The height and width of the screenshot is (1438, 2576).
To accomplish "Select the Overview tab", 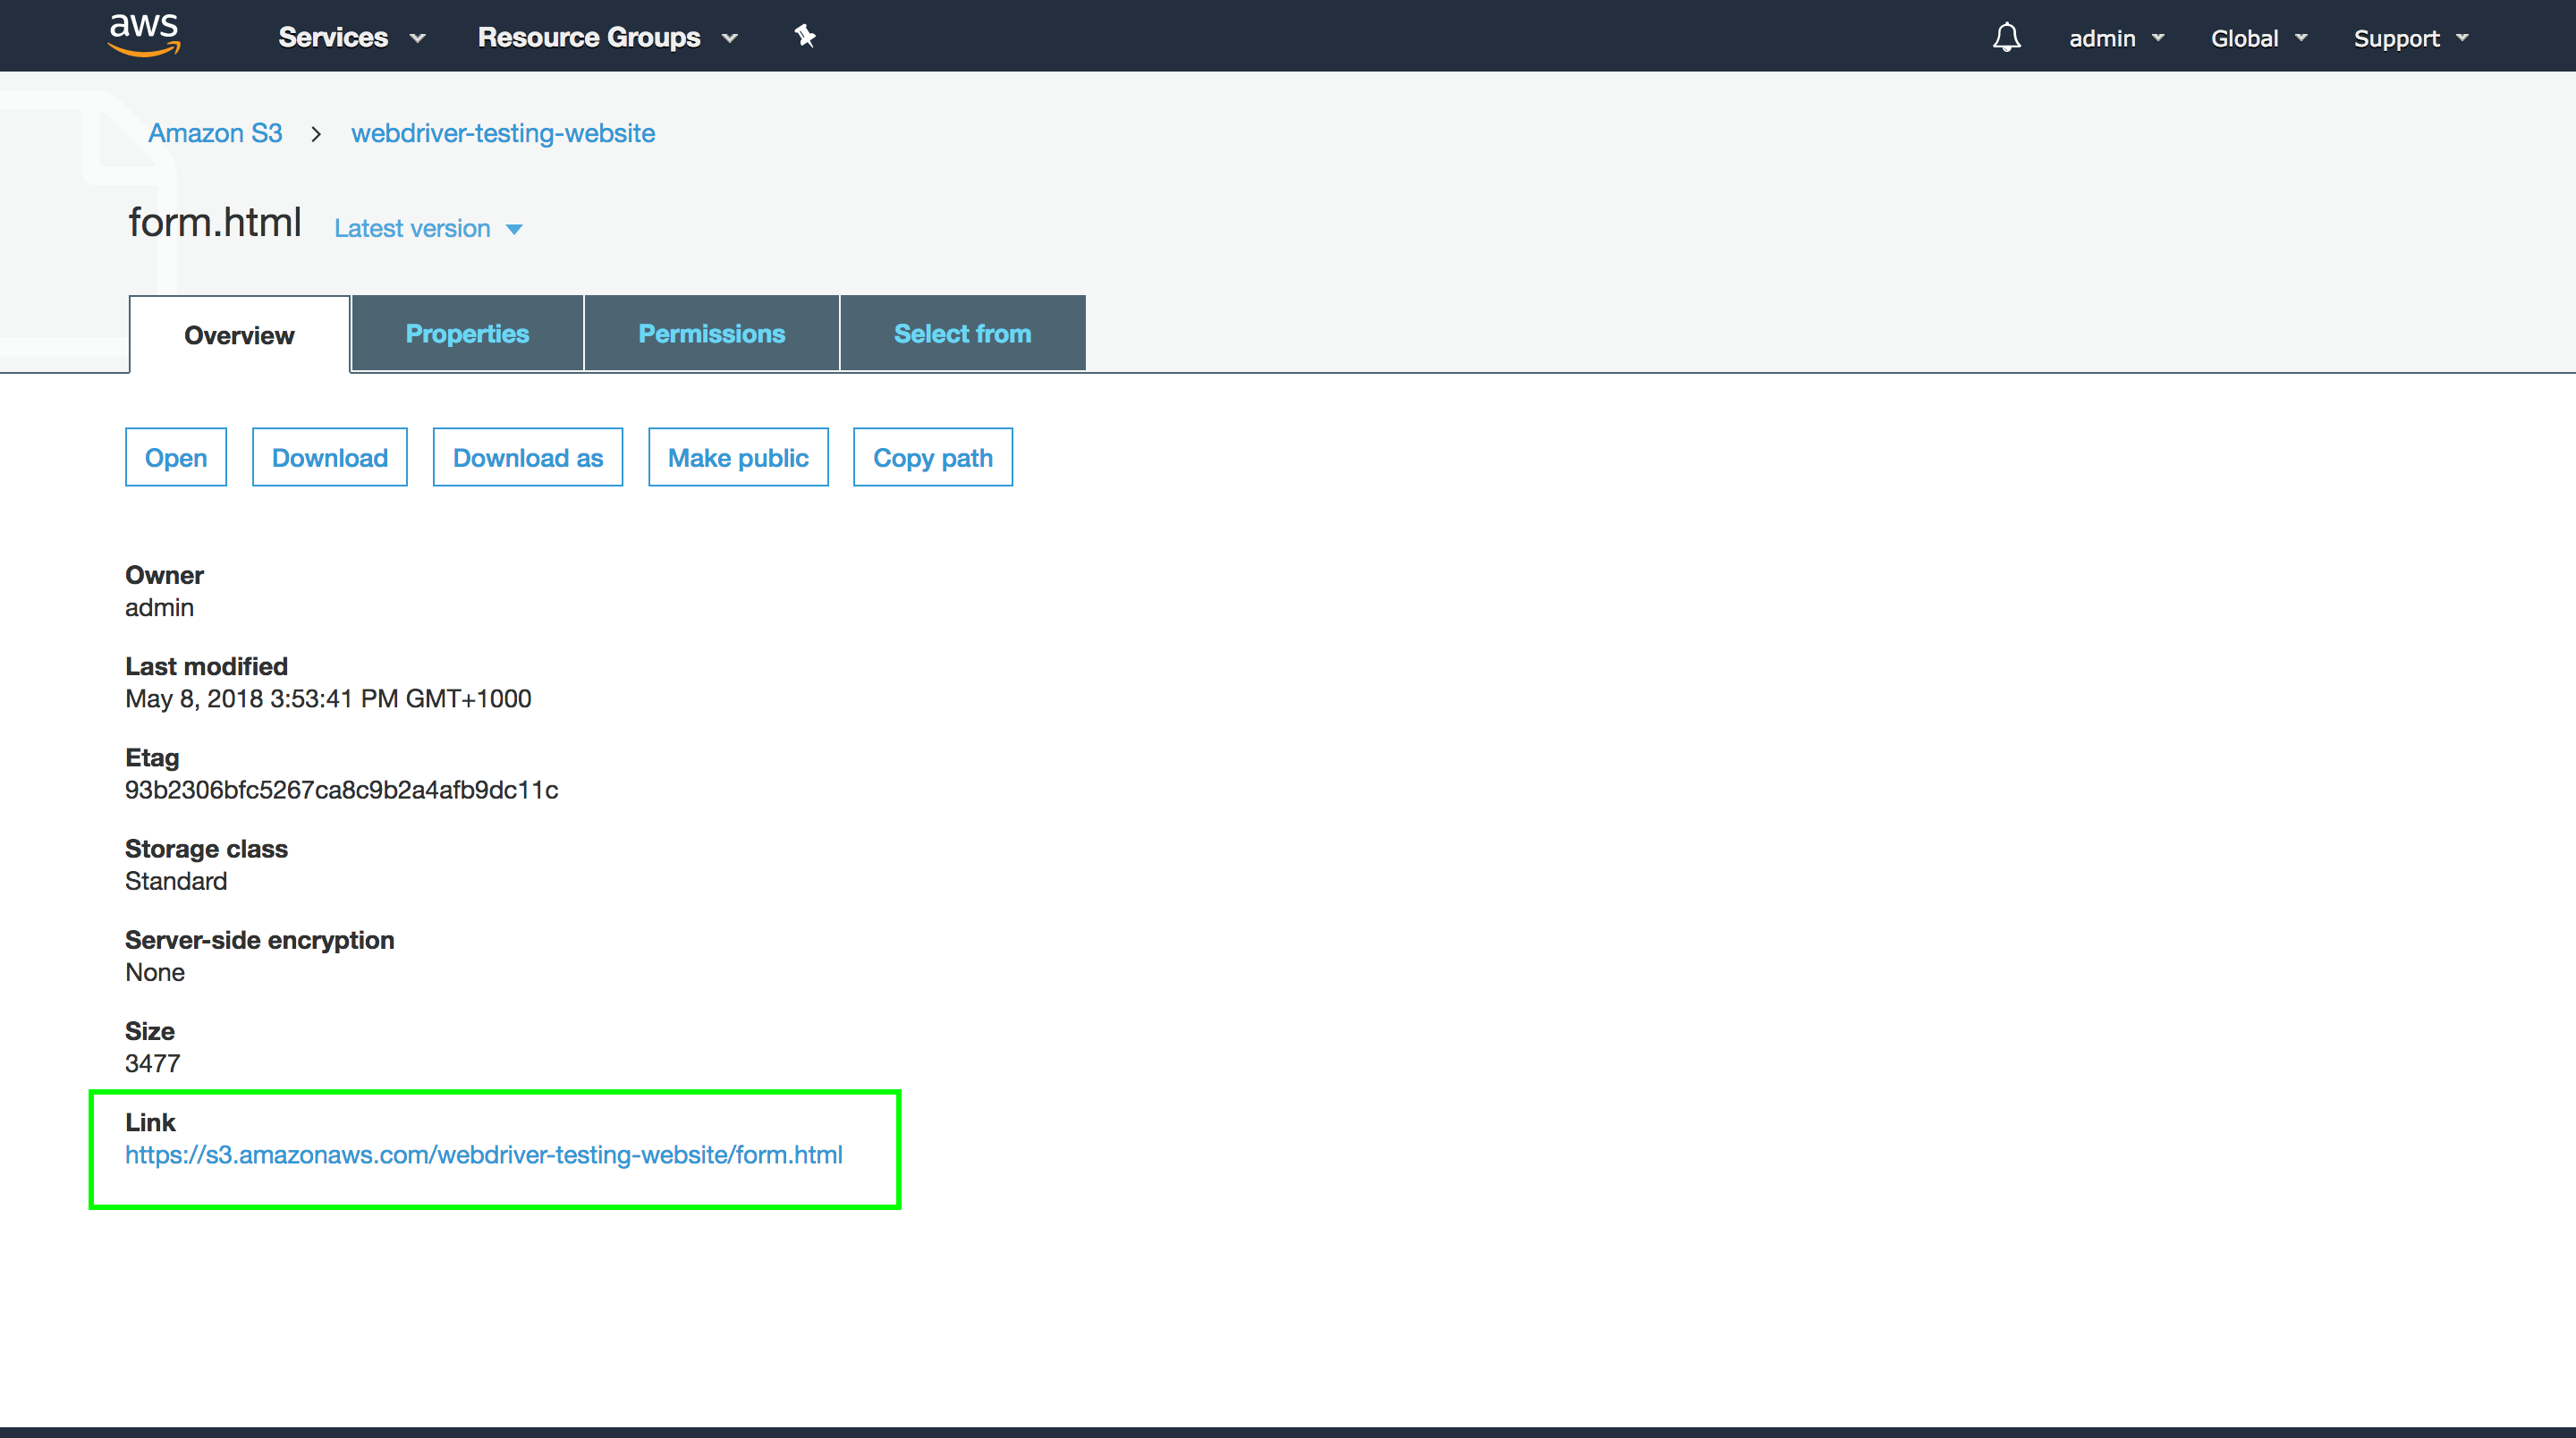I will (x=239, y=335).
